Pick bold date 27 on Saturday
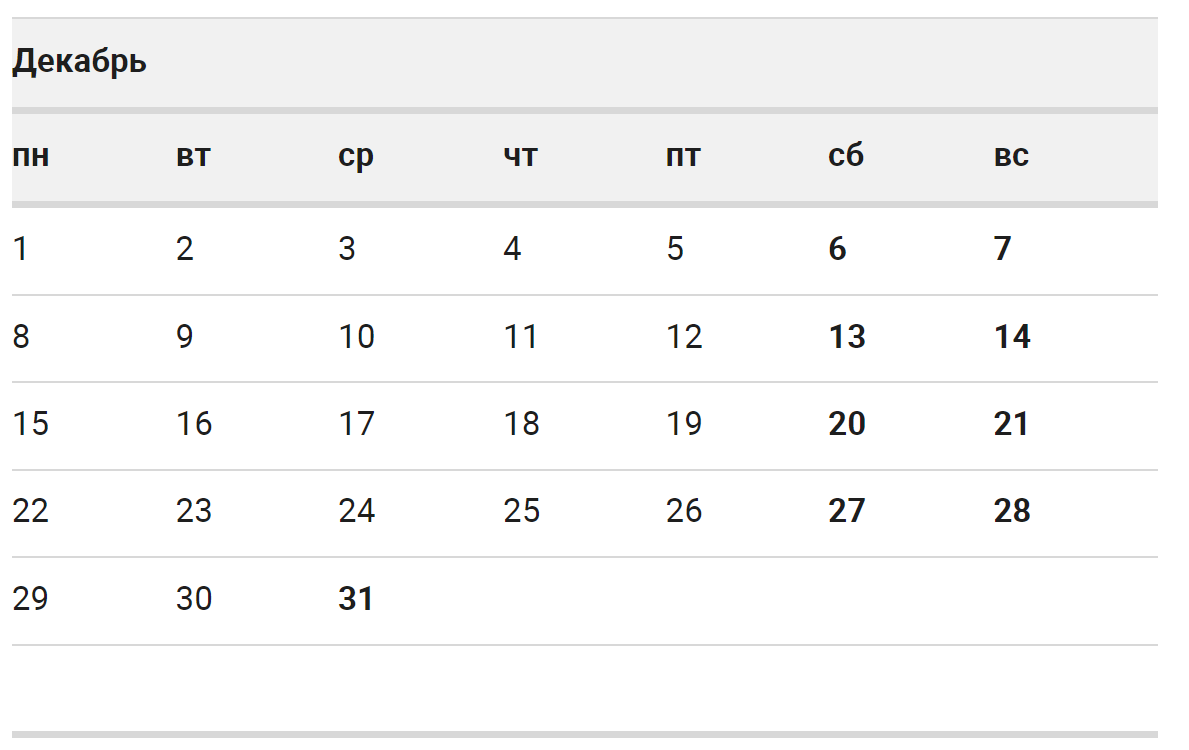 click(847, 512)
